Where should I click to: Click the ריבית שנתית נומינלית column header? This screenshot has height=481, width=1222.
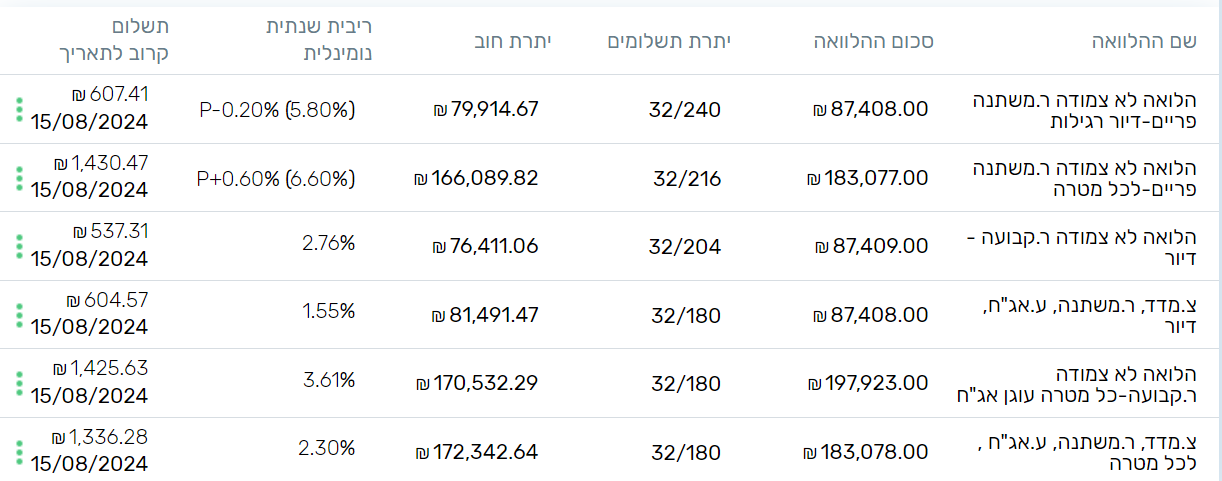pos(322,41)
